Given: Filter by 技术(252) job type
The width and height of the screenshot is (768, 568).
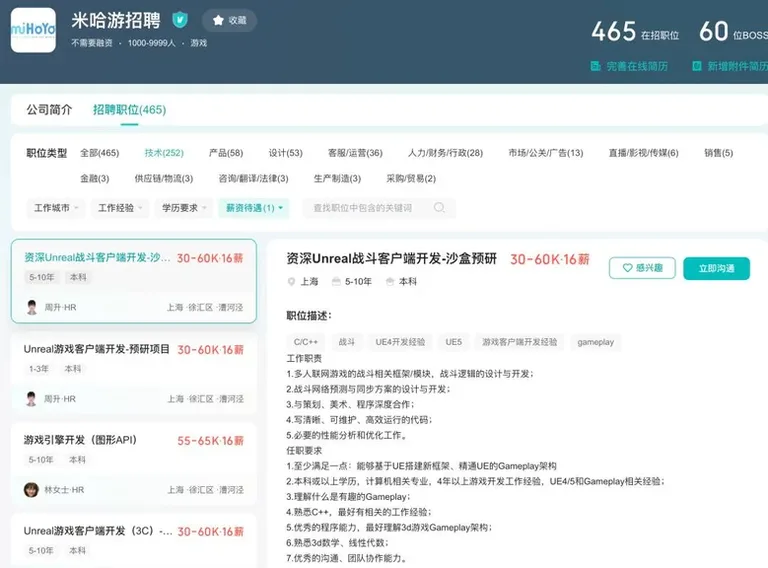Looking at the screenshot, I should [164, 153].
